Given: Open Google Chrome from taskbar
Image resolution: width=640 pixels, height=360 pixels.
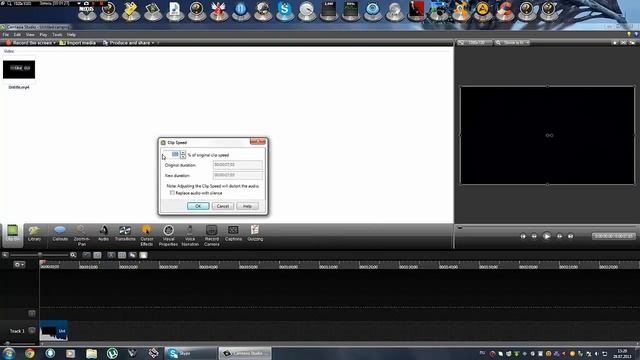Looking at the screenshot, I should [29, 353].
